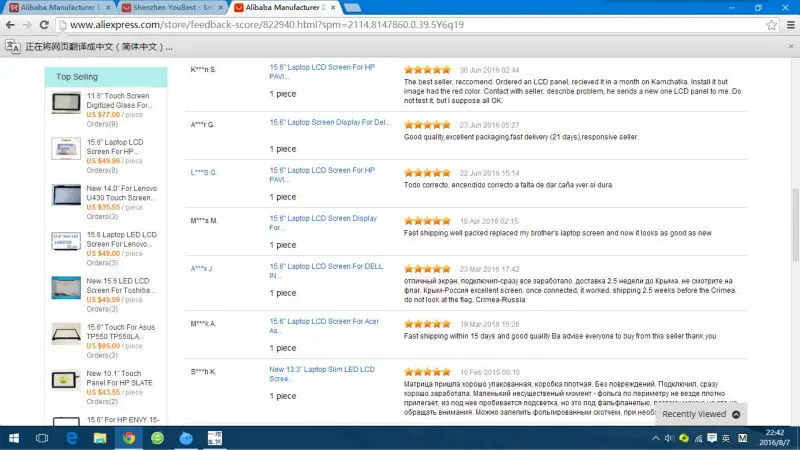Open K***n S. review product link
Viewport: 800px width, 450px height.
[x=322, y=72]
